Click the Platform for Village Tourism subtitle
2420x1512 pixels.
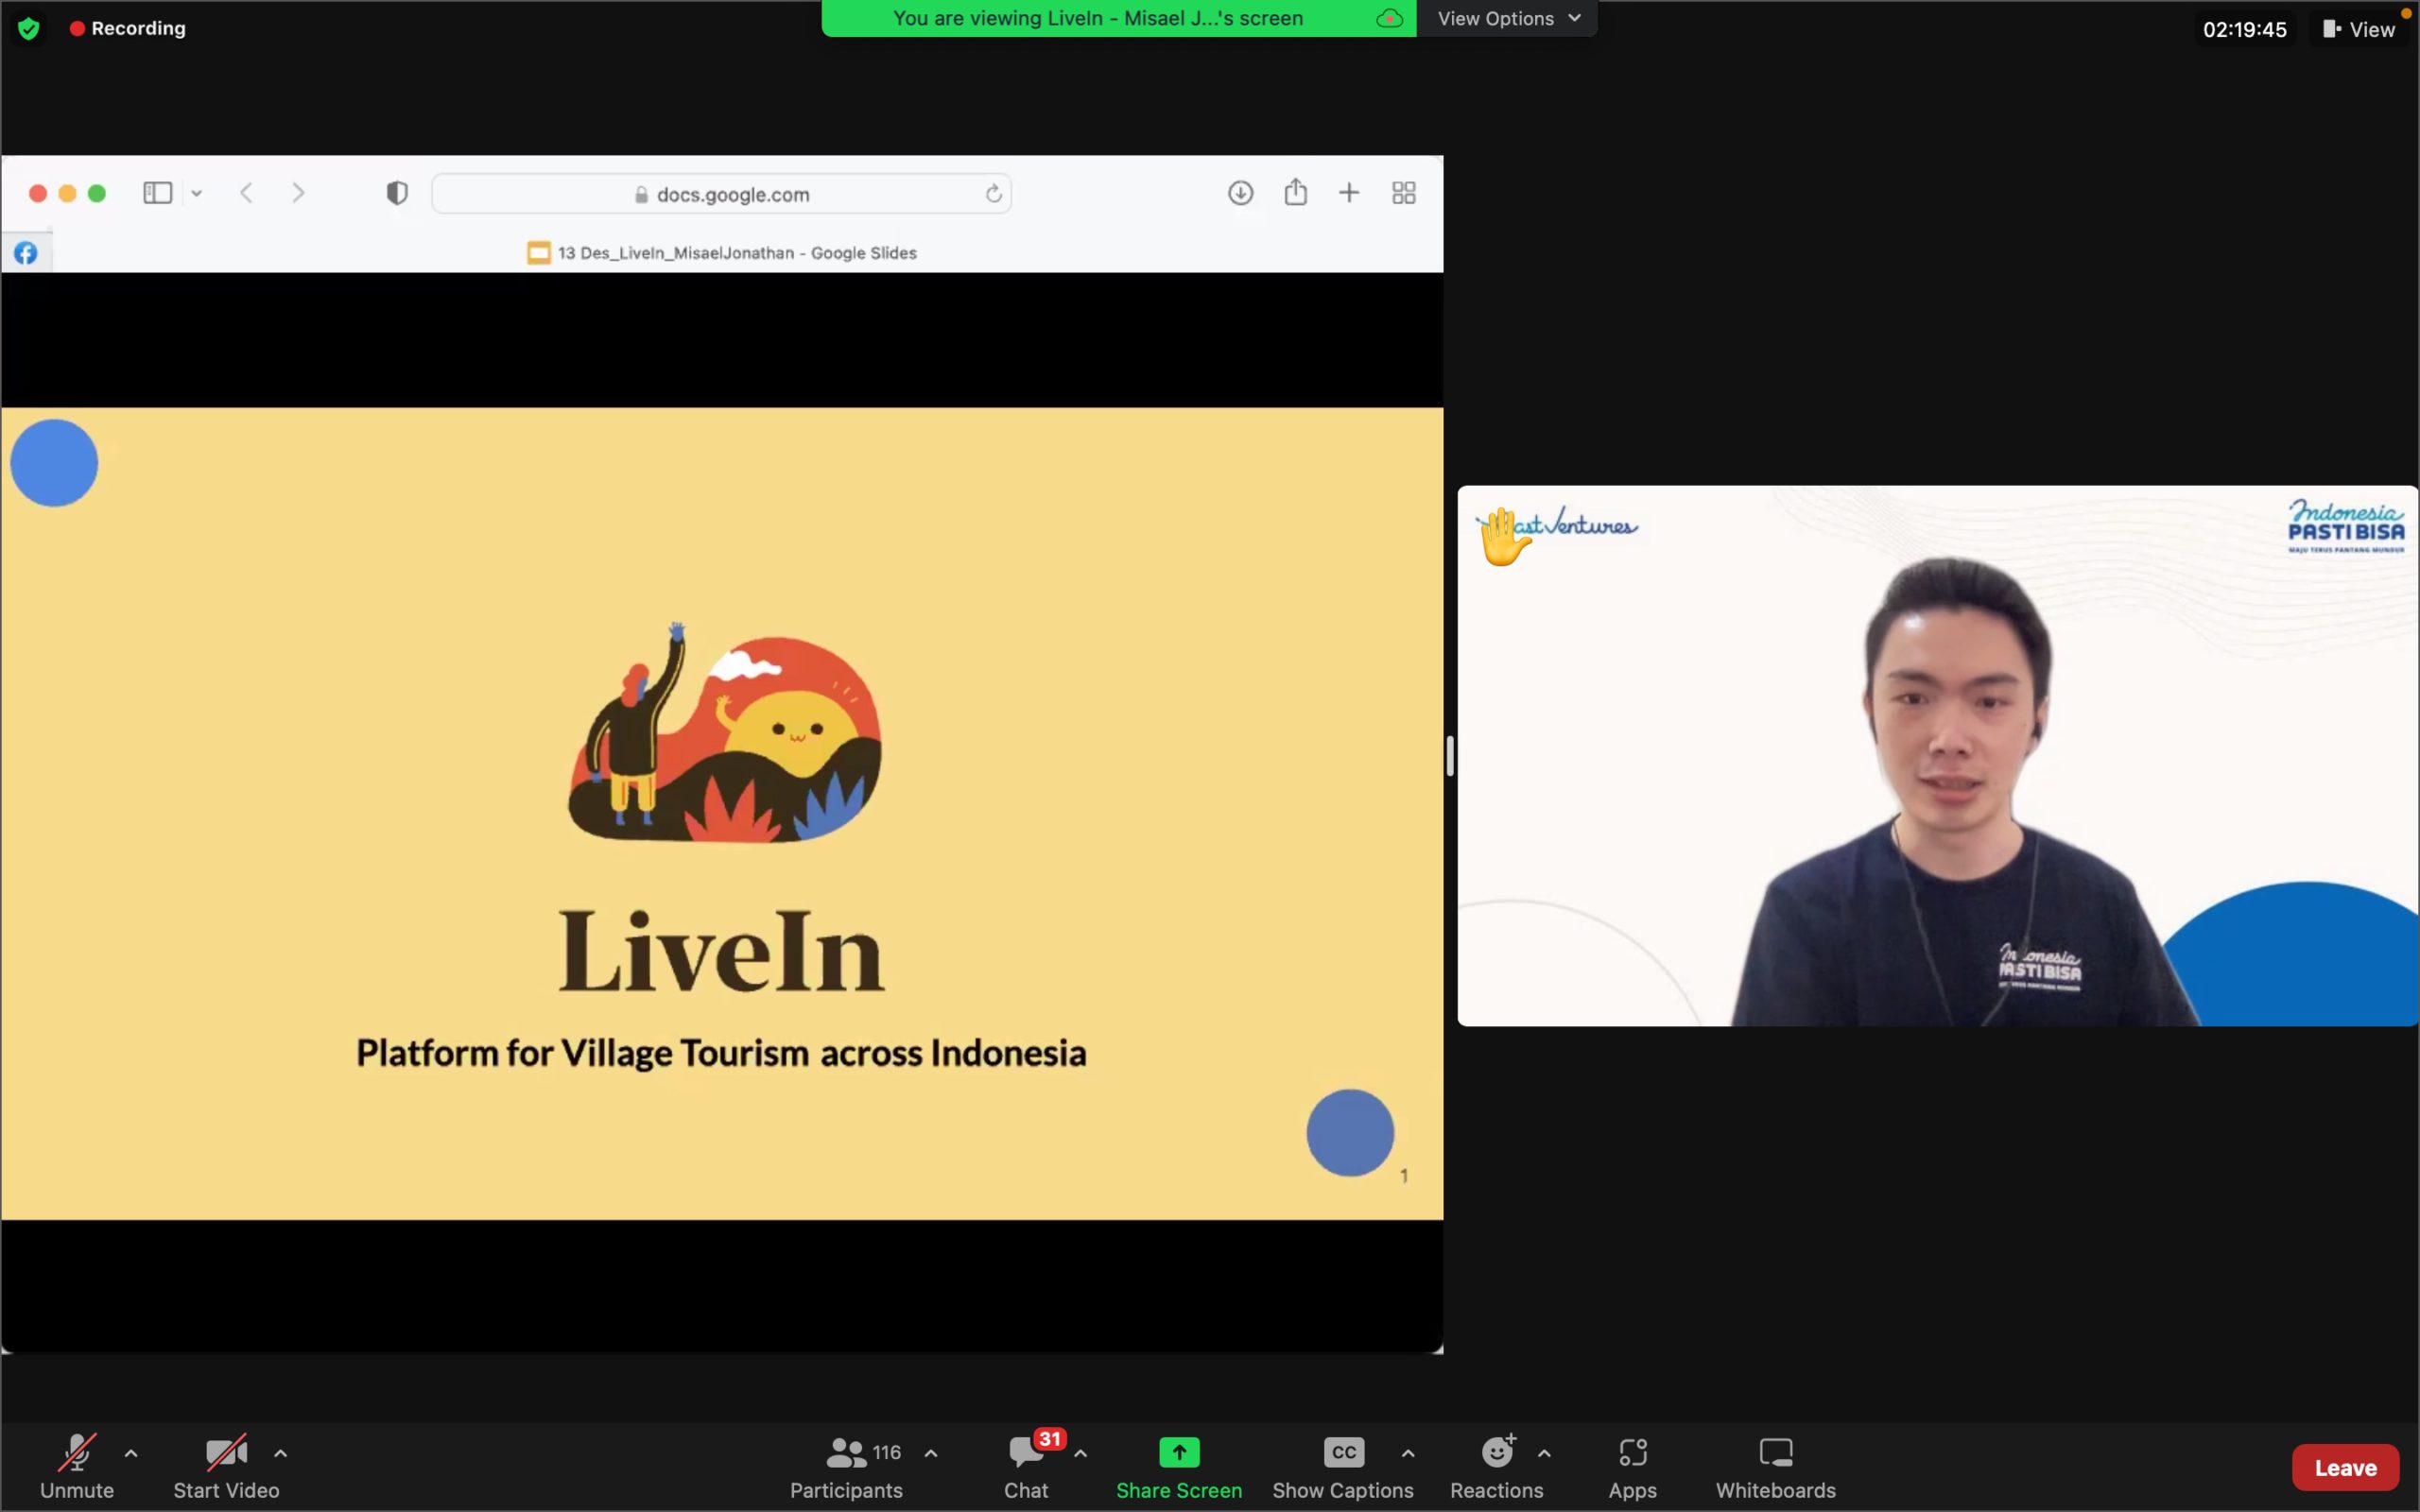tap(721, 1053)
